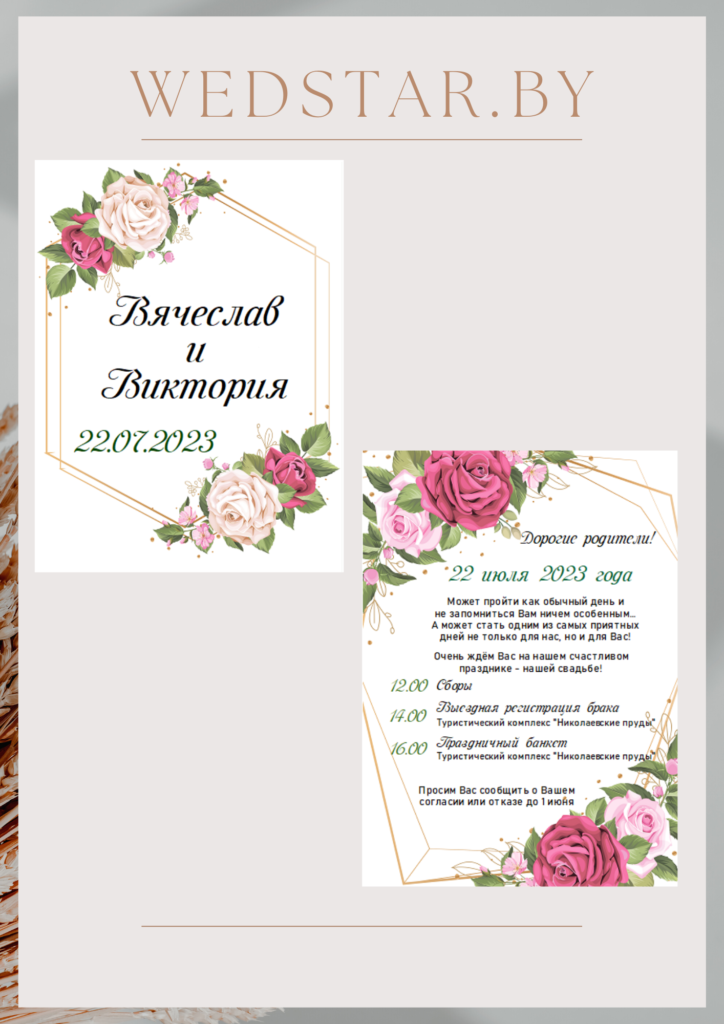The width and height of the screenshot is (724, 1024).
Task: Click the cream rose at cover's bottom-right
Action: [241, 505]
